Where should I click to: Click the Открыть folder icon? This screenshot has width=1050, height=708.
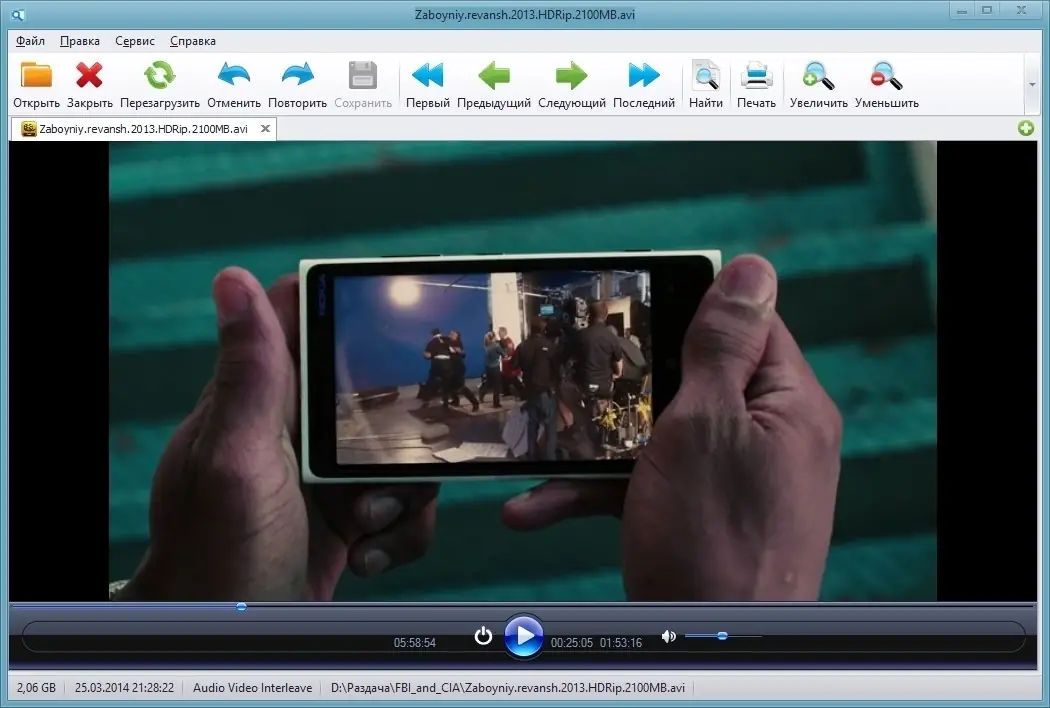(36, 75)
